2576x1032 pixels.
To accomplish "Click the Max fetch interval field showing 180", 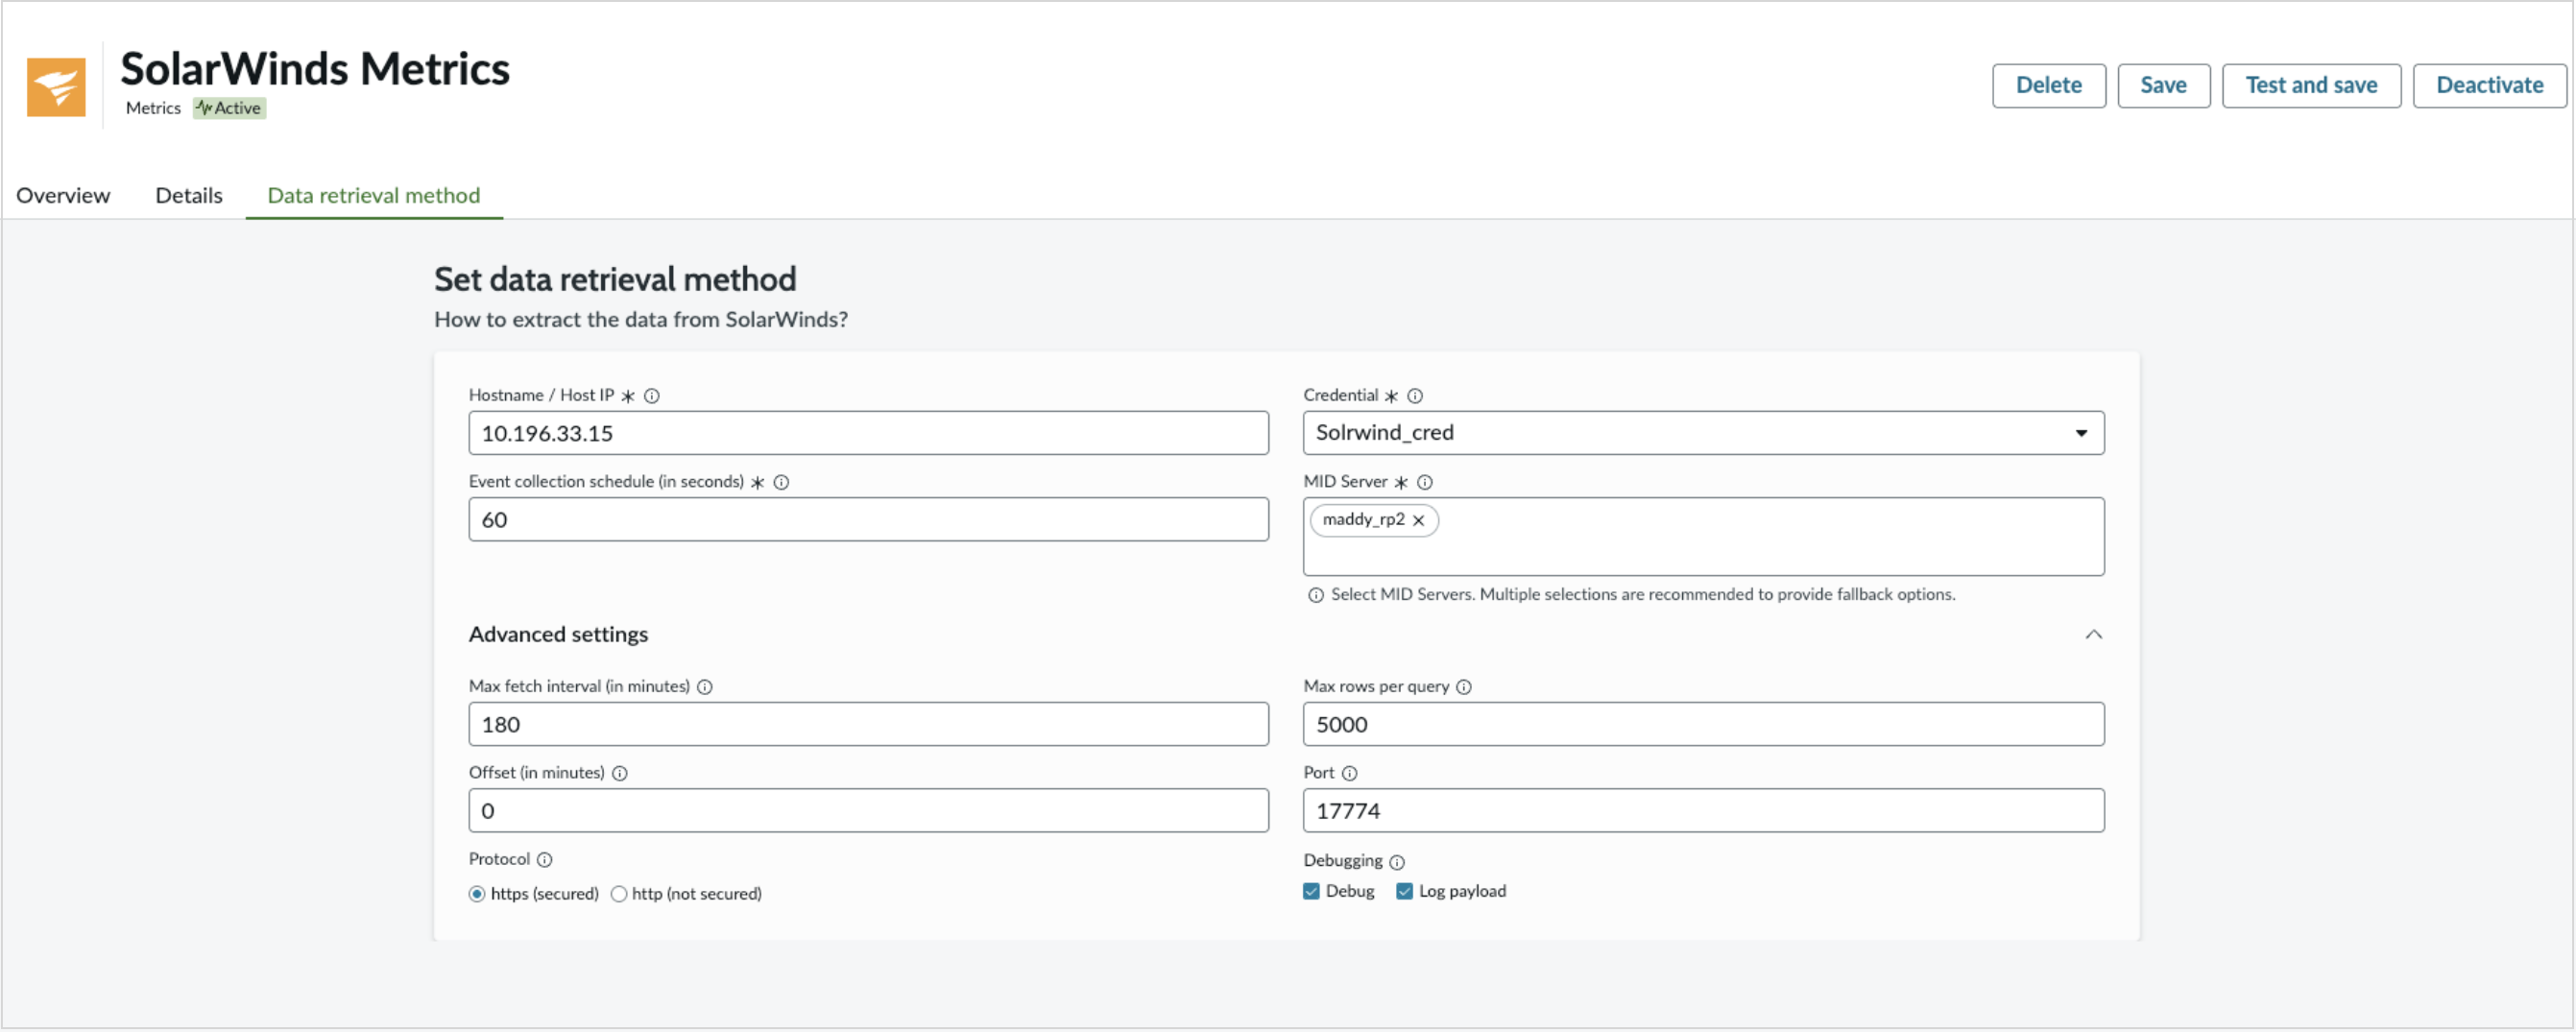I will [x=868, y=725].
